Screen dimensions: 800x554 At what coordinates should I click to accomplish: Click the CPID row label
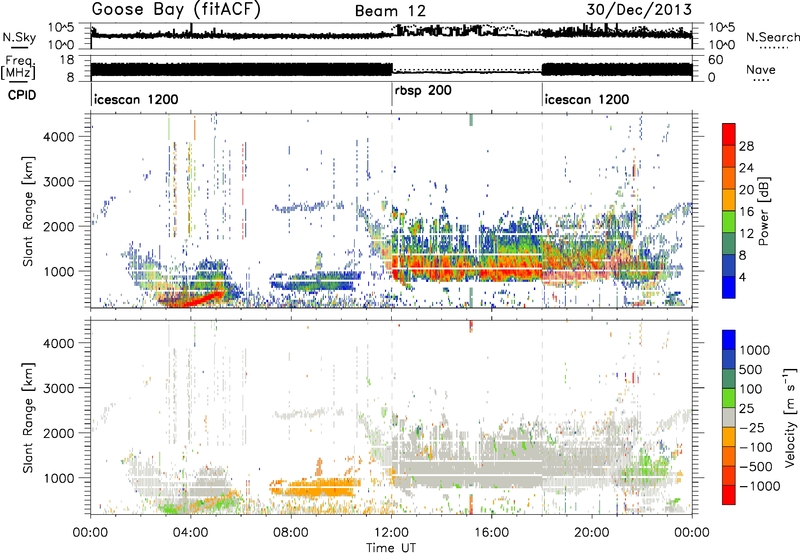pyautogui.click(x=22, y=95)
